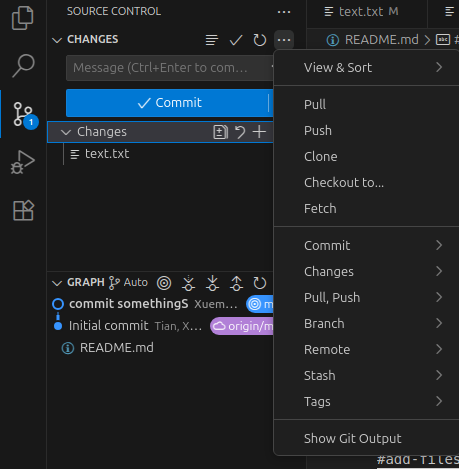Click the Go to Current History Item target icon
The width and height of the screenshot is (459, 469).
pyautogui.click(x=164, y=283)
